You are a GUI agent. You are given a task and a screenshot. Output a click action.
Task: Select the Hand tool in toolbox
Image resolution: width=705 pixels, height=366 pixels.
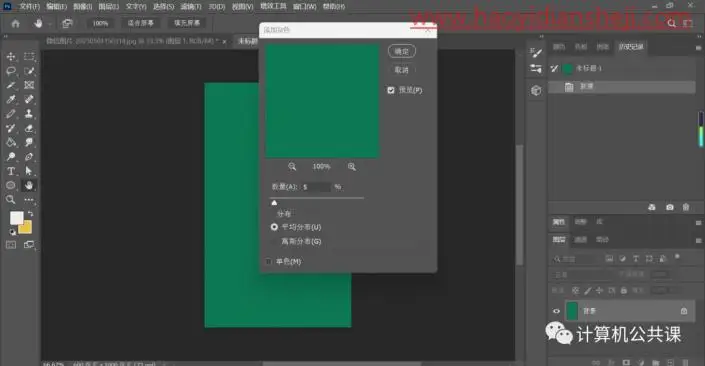[x=29, y=185]
